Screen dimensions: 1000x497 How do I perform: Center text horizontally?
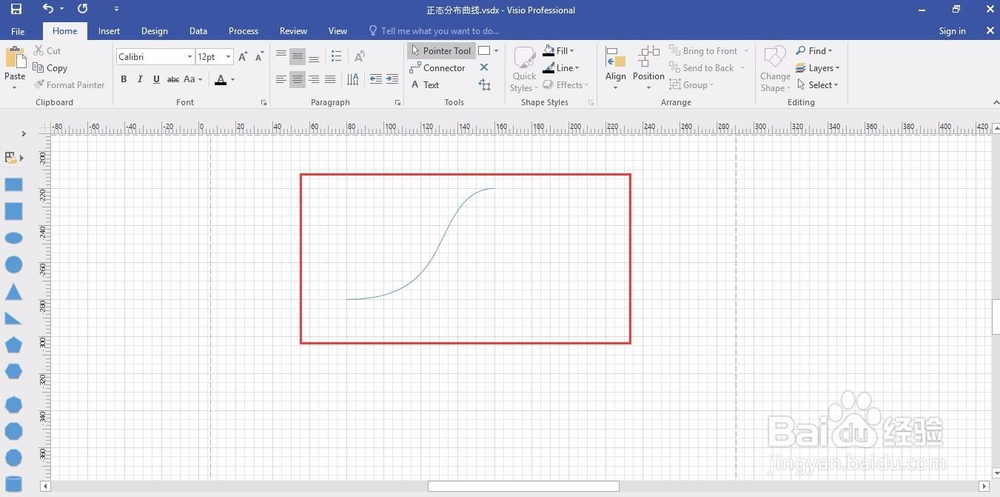pos(297,79)
